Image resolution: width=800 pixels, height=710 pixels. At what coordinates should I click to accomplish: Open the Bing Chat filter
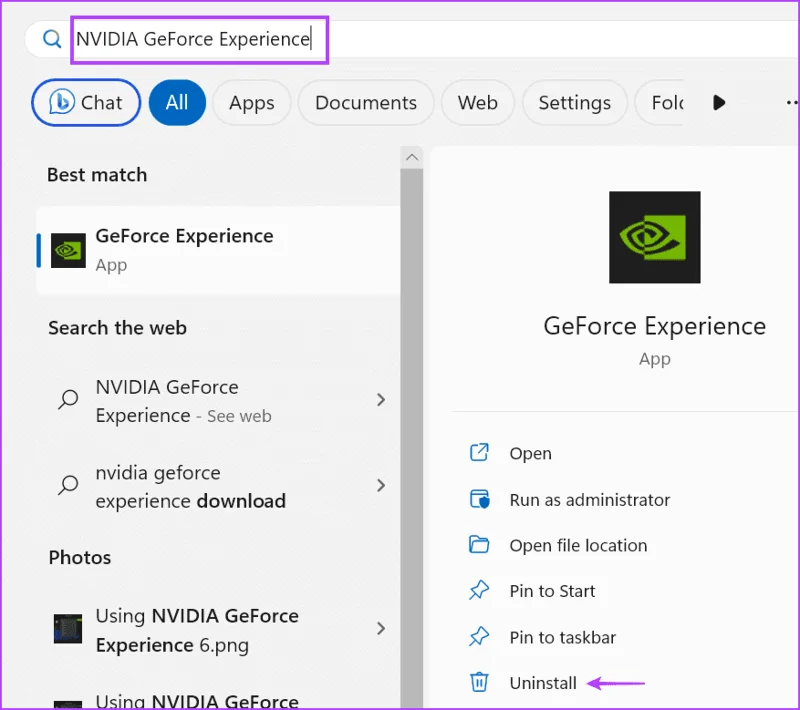click(x=86, y=103)
